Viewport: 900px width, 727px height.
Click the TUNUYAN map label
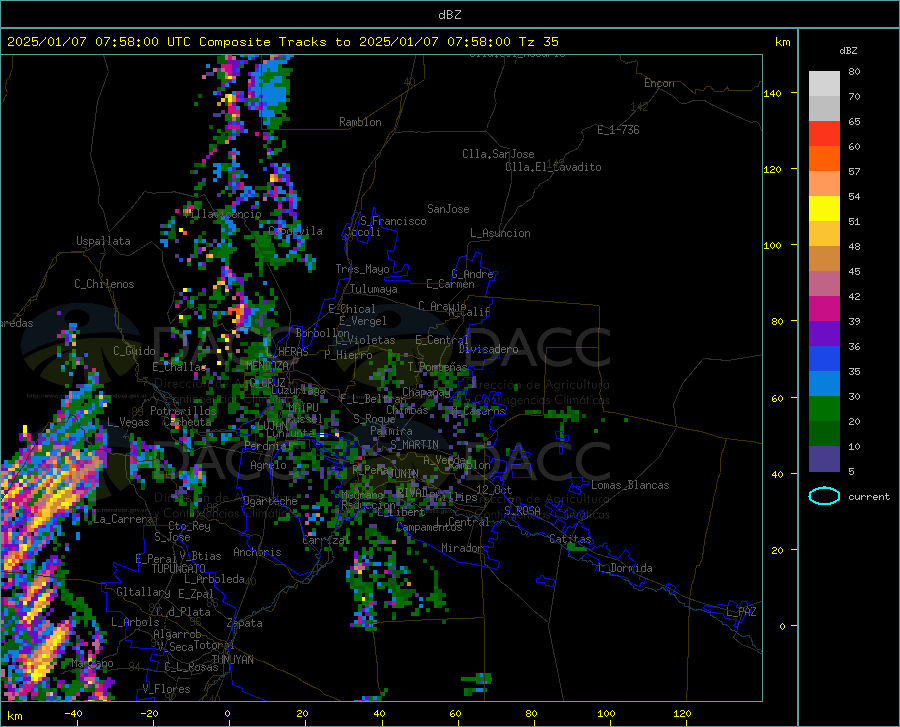[x=232, y=660]
